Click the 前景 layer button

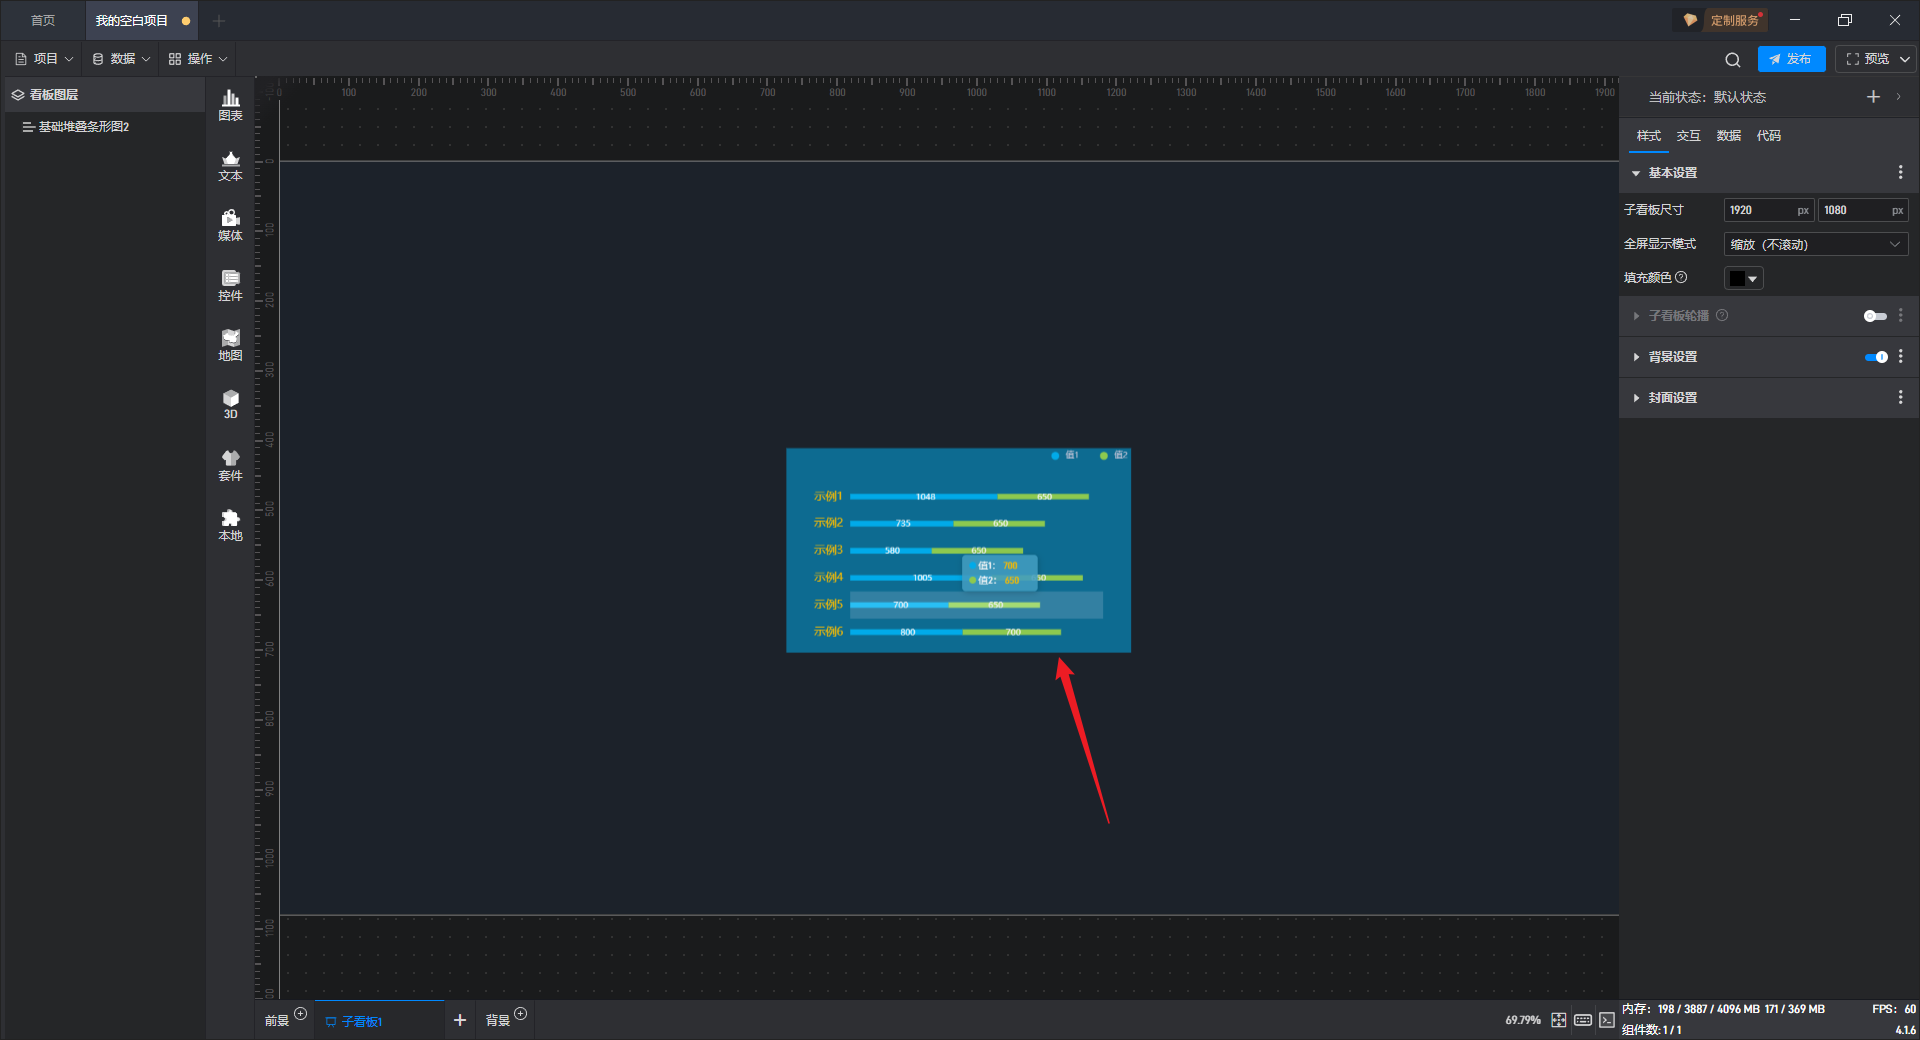pyautogui.click(x=276, y=1021)
